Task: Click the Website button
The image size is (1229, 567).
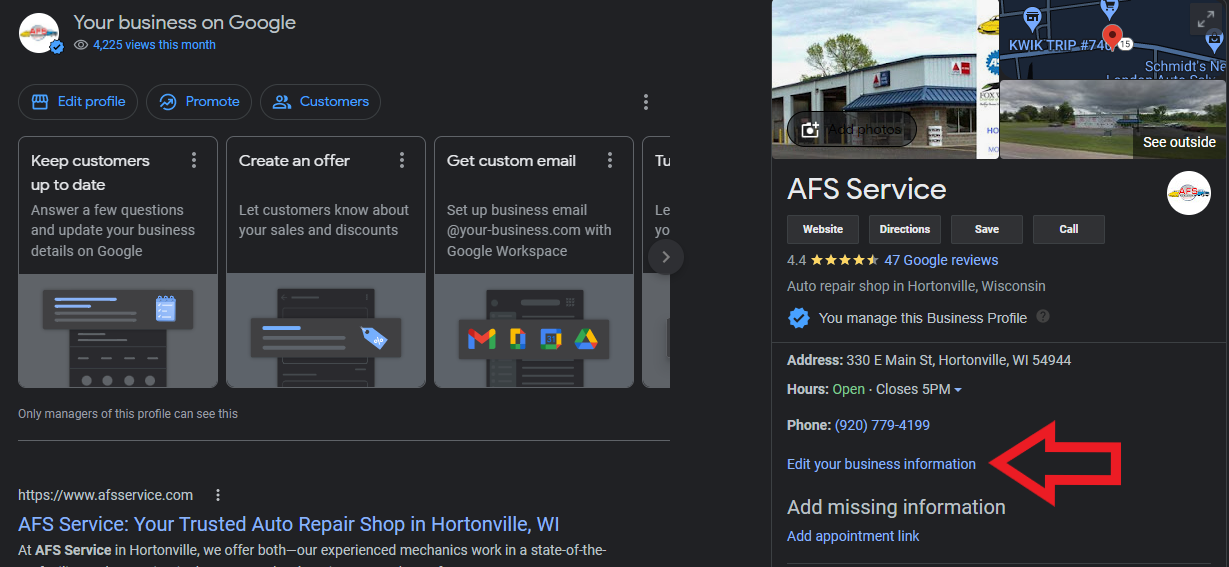Action: click(x=823, y=229)
